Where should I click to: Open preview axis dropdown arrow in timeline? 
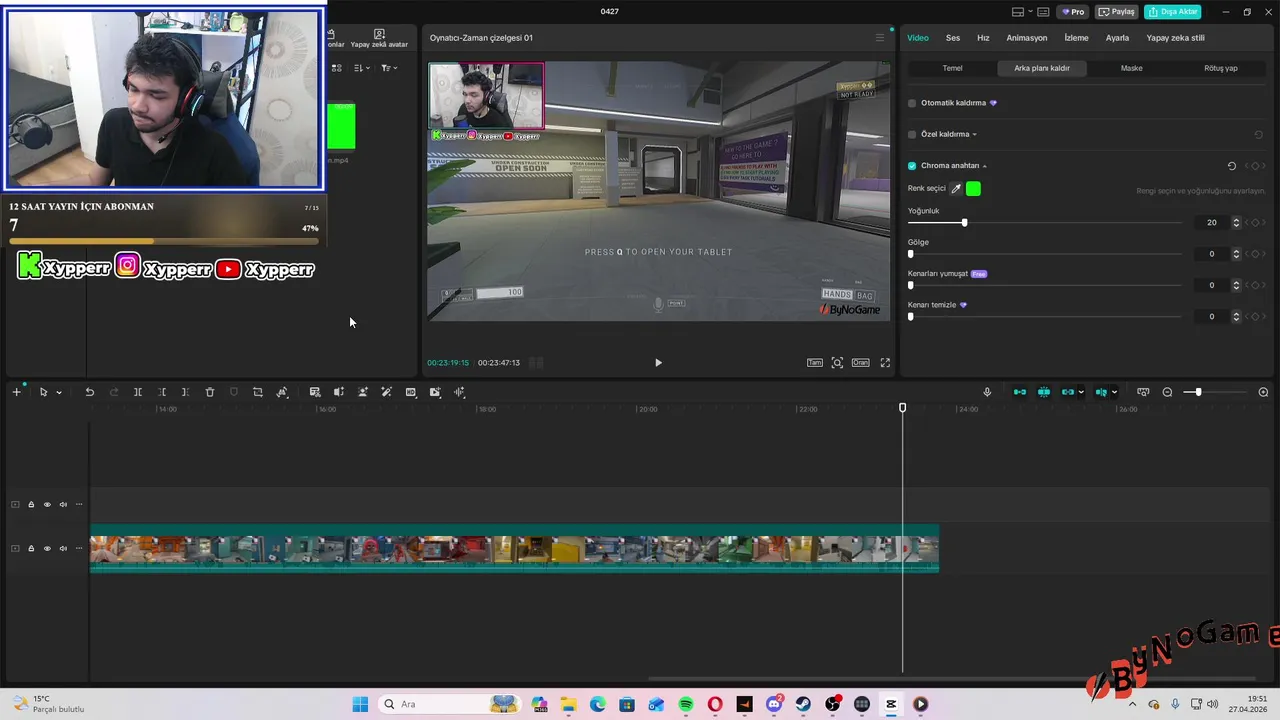(x=1114, y=392)
